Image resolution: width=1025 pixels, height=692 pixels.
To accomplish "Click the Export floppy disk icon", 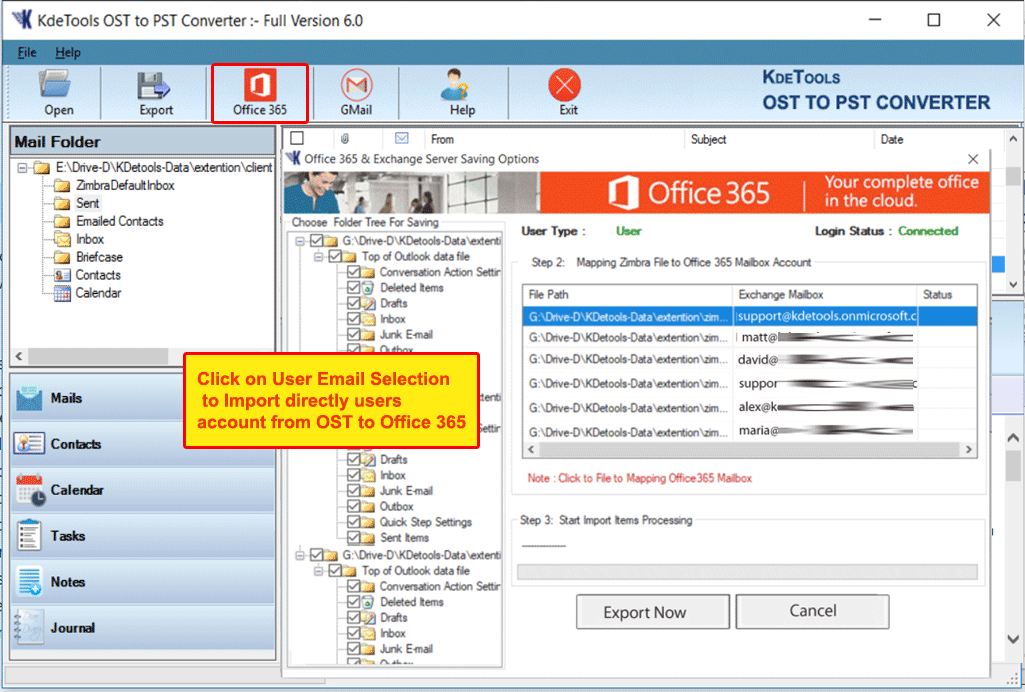I will click(154, 86).
